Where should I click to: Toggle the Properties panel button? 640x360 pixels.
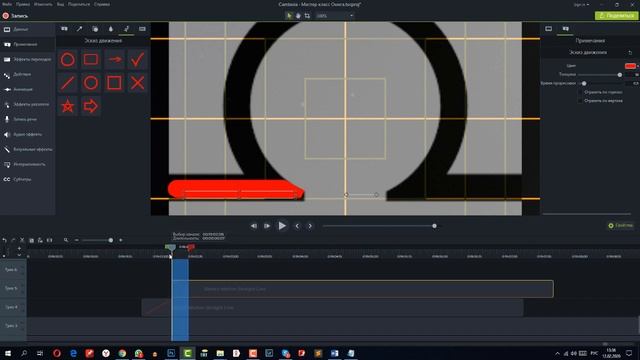click(x=620, y=225)
